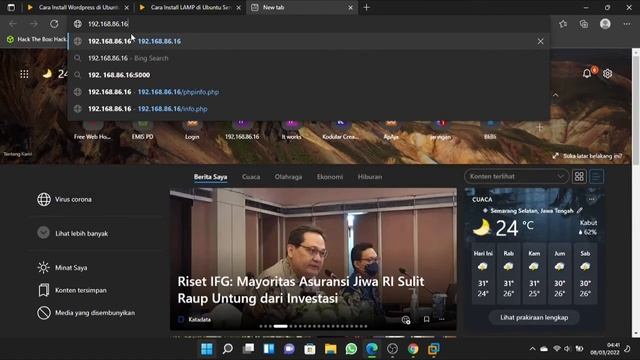This screenshot has height=360, width=640.
Task: Select the Rab forecast day
Action: click(x=509, y=273)
